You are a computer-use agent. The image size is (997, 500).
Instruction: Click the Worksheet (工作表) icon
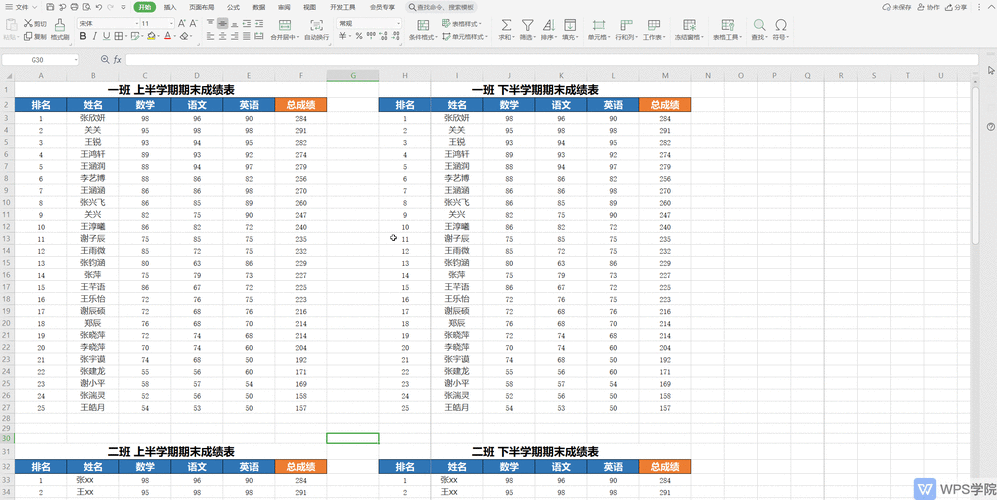(653, 25)
